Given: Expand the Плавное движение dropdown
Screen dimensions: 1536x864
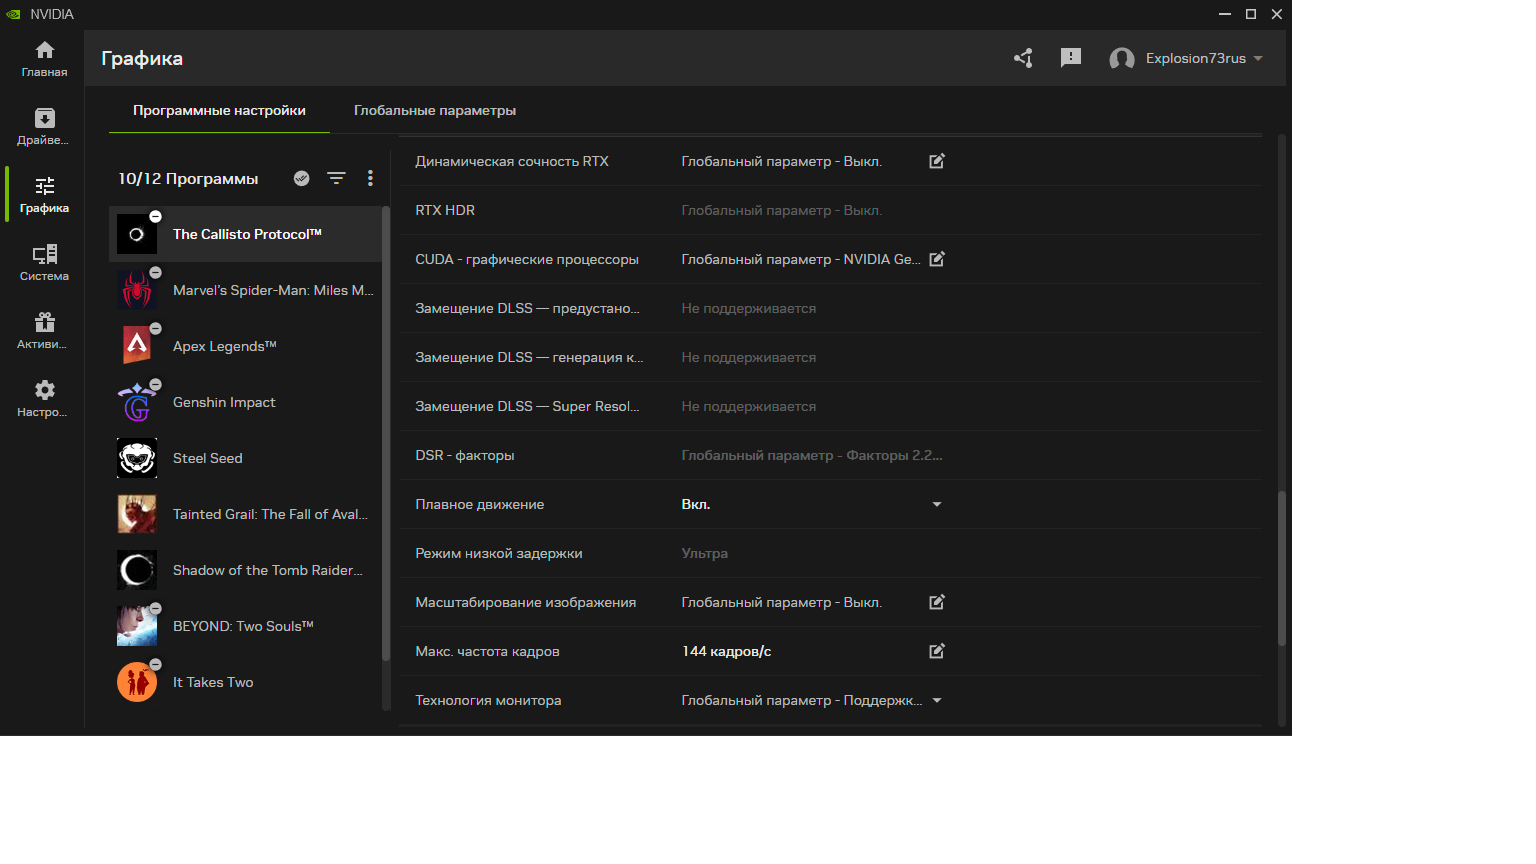Looking at the screenshot, I should [937, 504].
